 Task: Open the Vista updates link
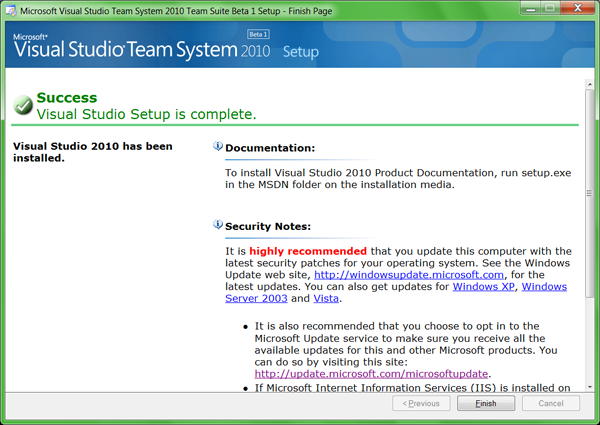click(326, 298)
